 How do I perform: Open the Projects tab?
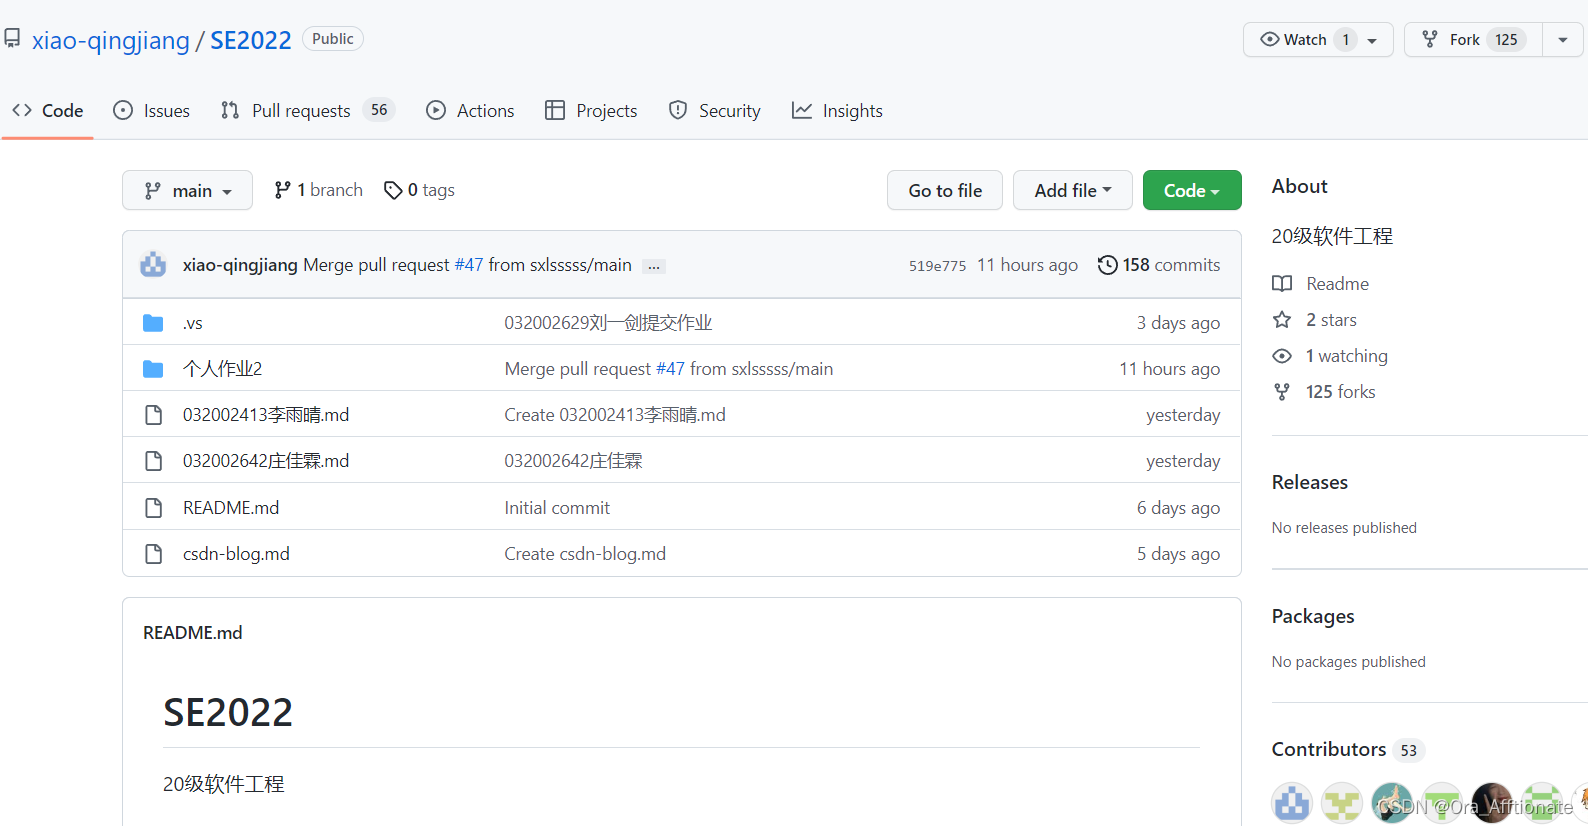click(x=591, y=111)
